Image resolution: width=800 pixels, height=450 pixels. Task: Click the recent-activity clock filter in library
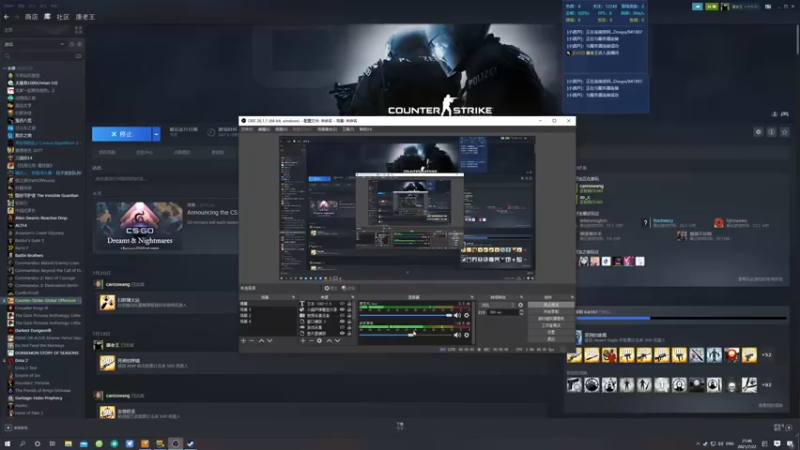pos(71,44)
